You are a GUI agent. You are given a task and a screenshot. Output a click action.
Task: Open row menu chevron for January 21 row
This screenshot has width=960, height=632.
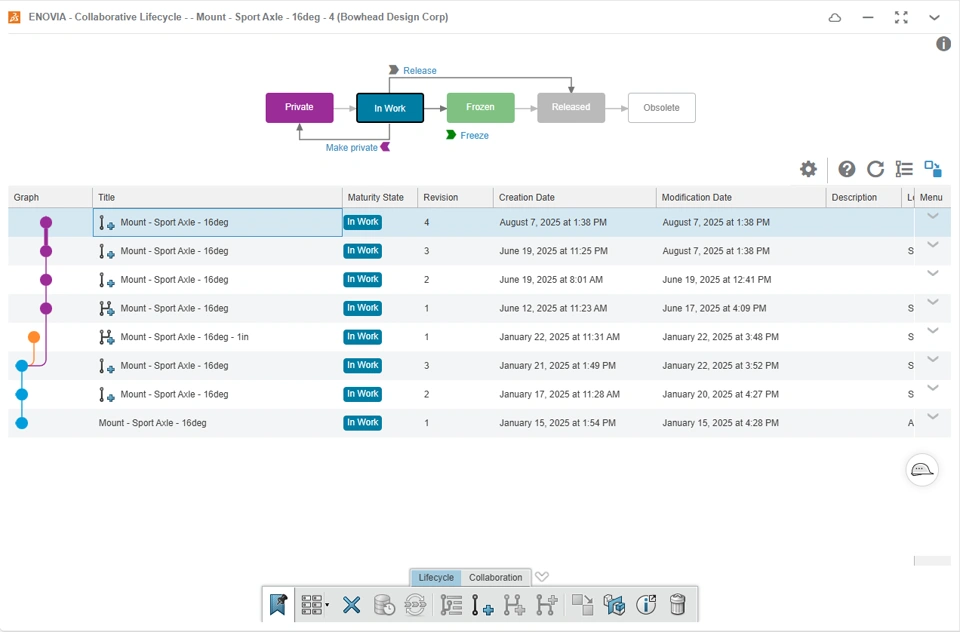click(x=932, y=359)
